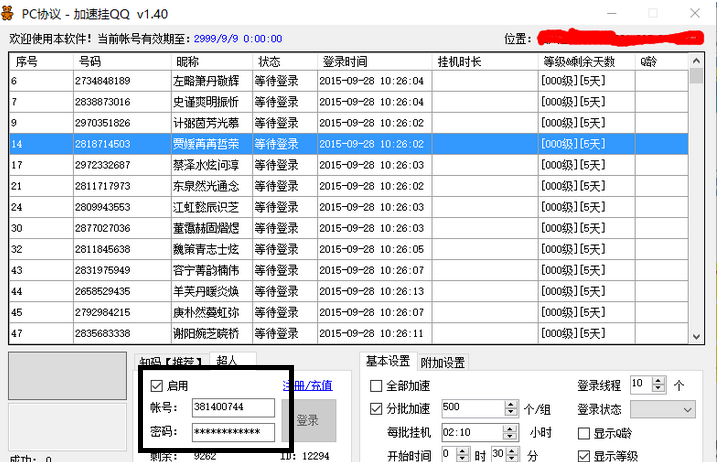The width and height of the screenshot is (719, 462).
Task: Decrease the 登录线程 thread count
Action: [658, 388]
